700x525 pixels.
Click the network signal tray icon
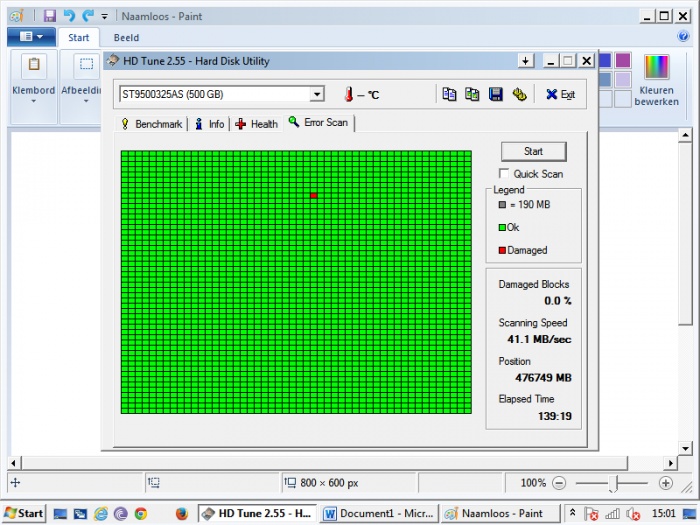coord(612,514)
